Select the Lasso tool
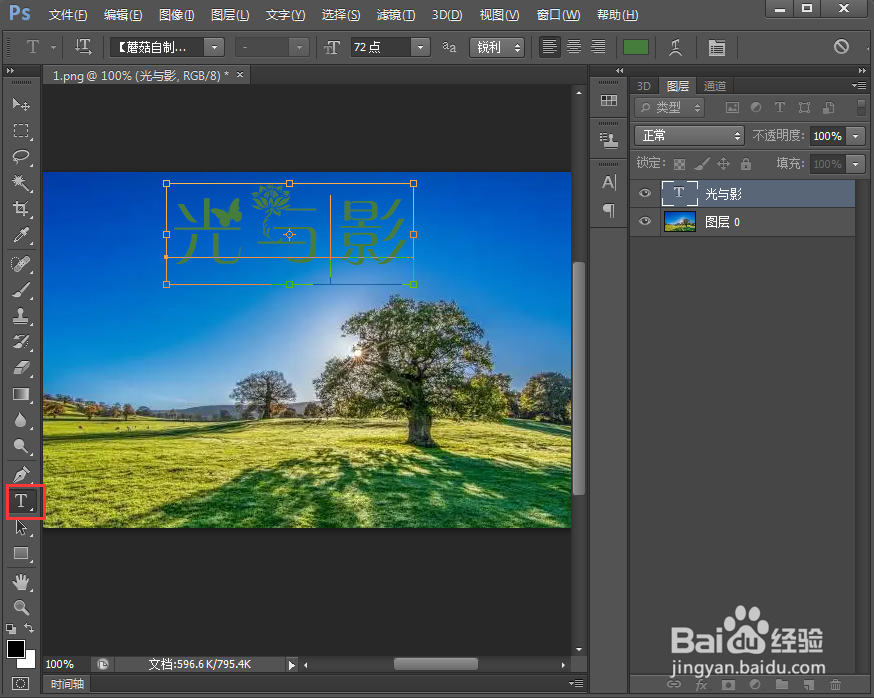The image size is (874, 698). pos(21,157)
